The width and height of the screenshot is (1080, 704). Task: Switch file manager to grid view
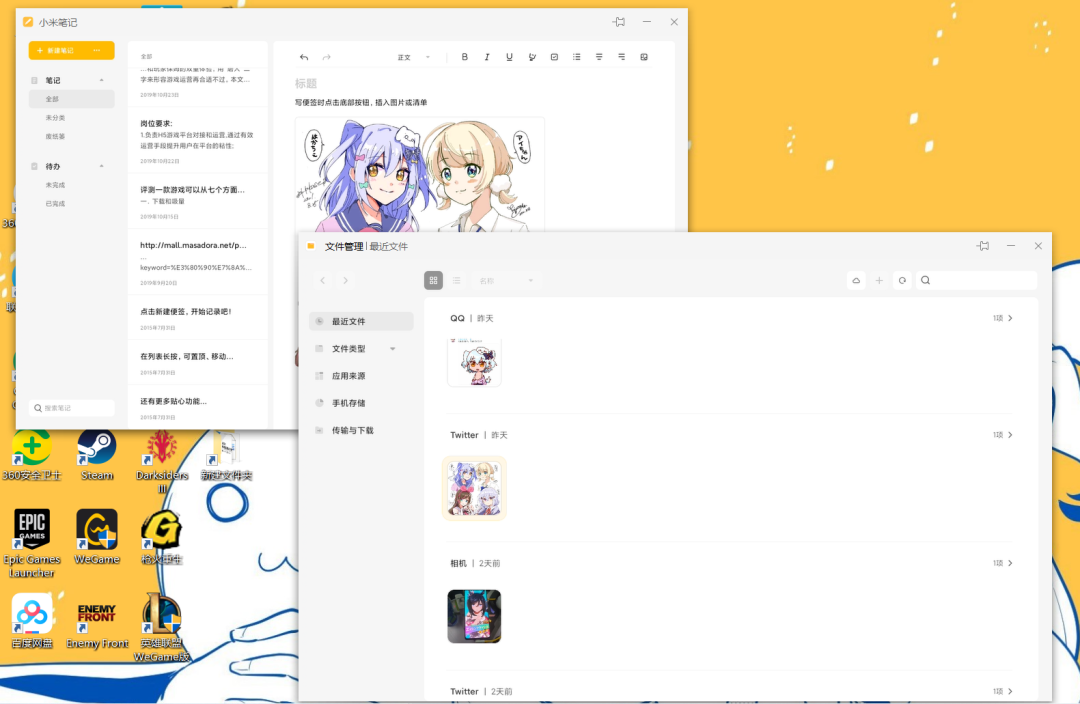[433, 280]
